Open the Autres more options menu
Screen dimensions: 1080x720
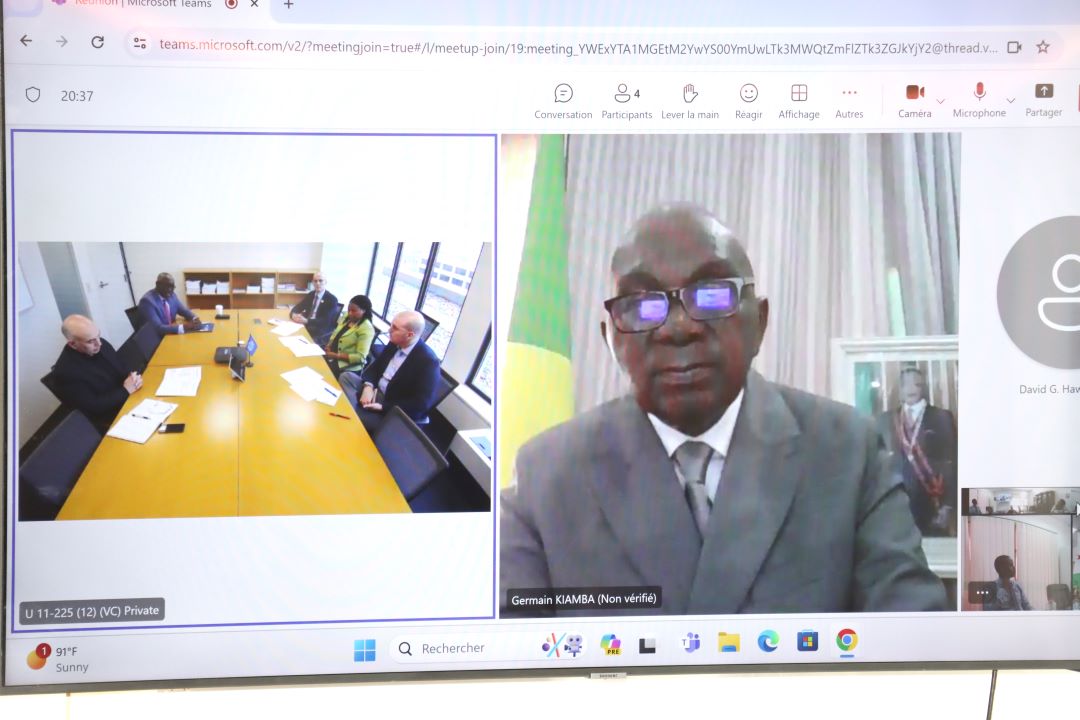click(849, 100)
